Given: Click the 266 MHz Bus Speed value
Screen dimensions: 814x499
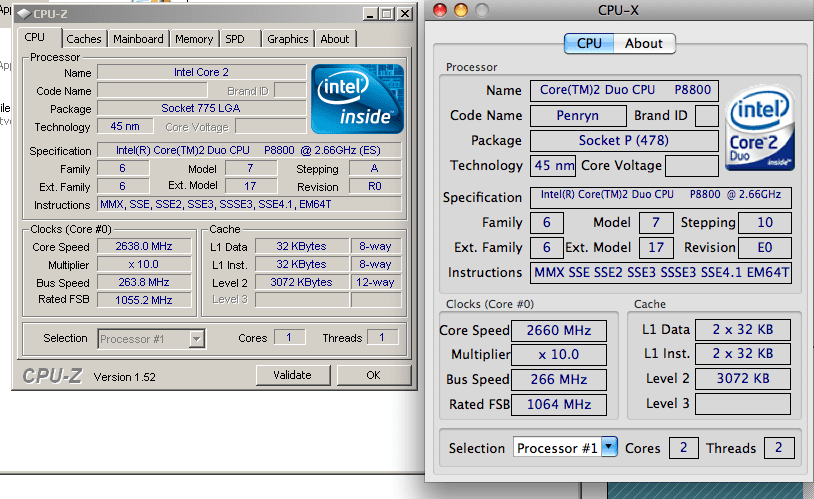Looking at the screenshot, I should pyautogui.click(x=559, y=380).
